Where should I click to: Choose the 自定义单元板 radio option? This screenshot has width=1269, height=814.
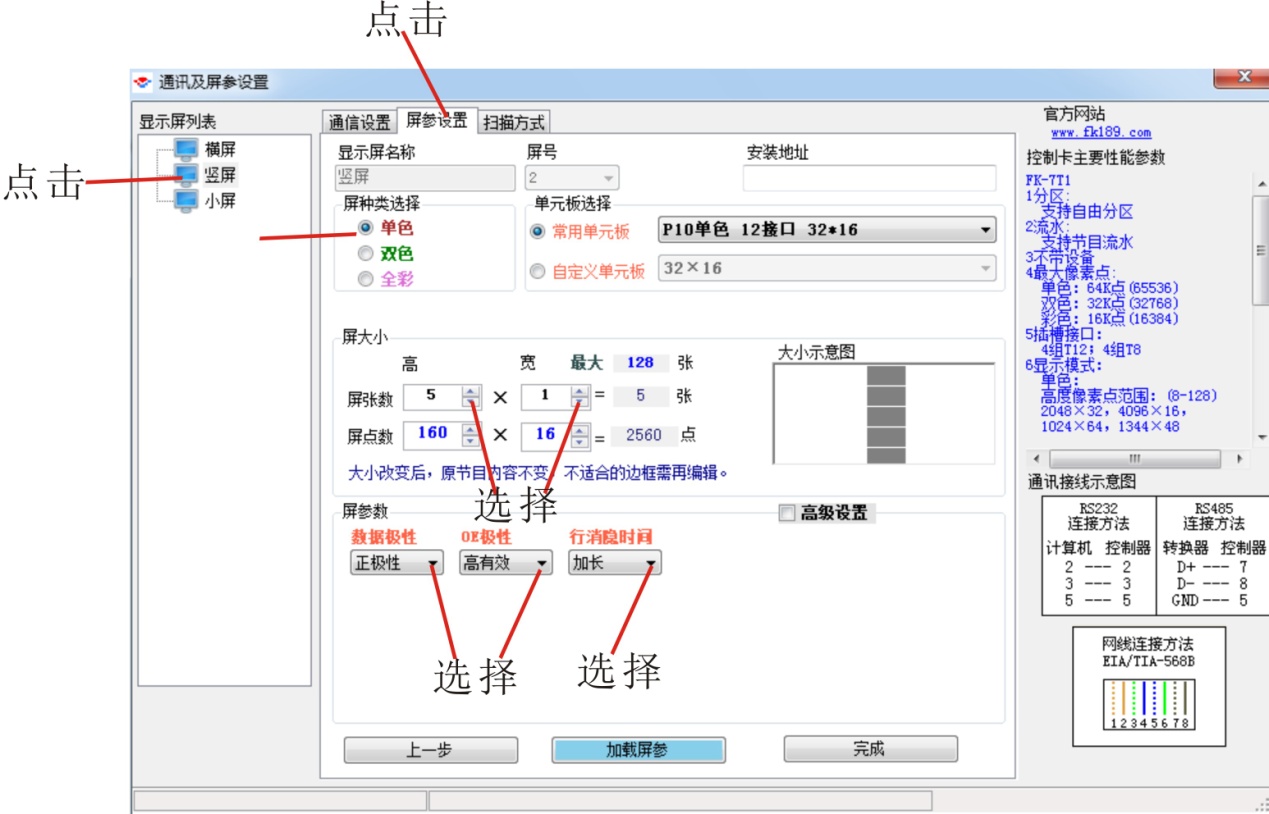(538, 270)
